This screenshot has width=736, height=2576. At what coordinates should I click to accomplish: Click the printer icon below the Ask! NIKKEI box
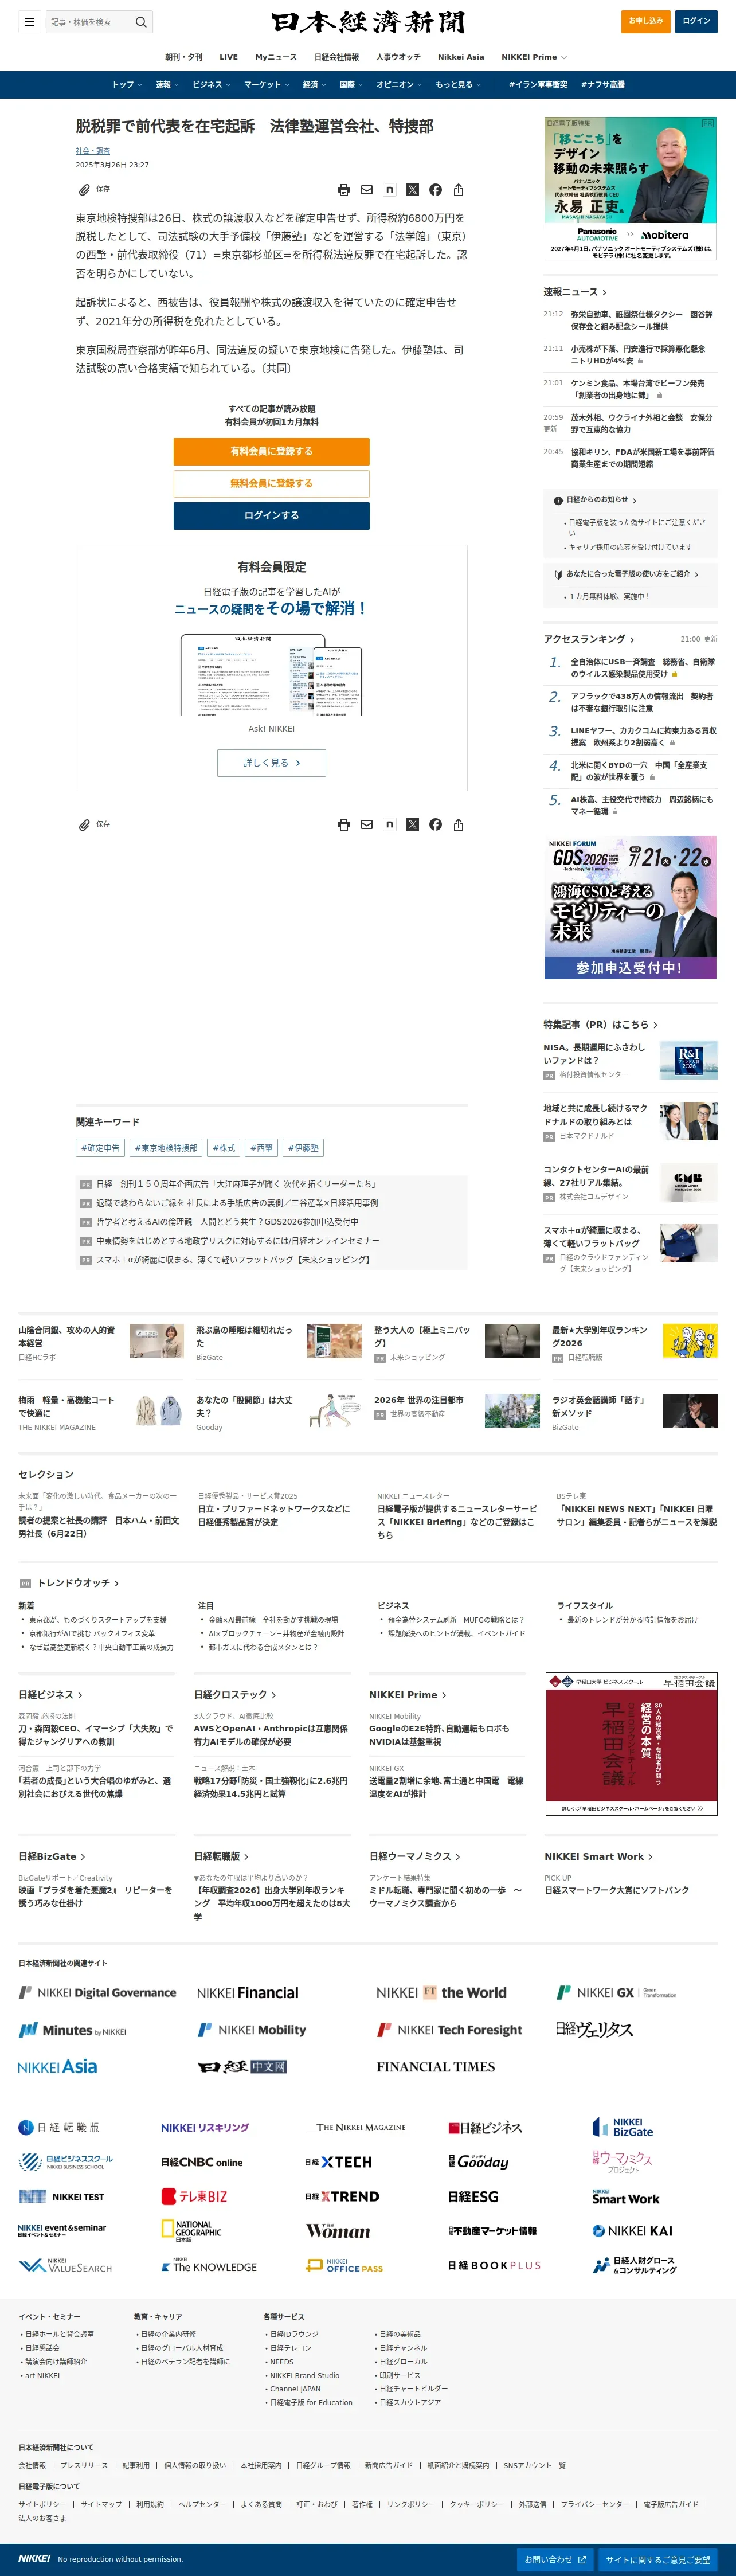pyautogui.click(x=344, y=825)
